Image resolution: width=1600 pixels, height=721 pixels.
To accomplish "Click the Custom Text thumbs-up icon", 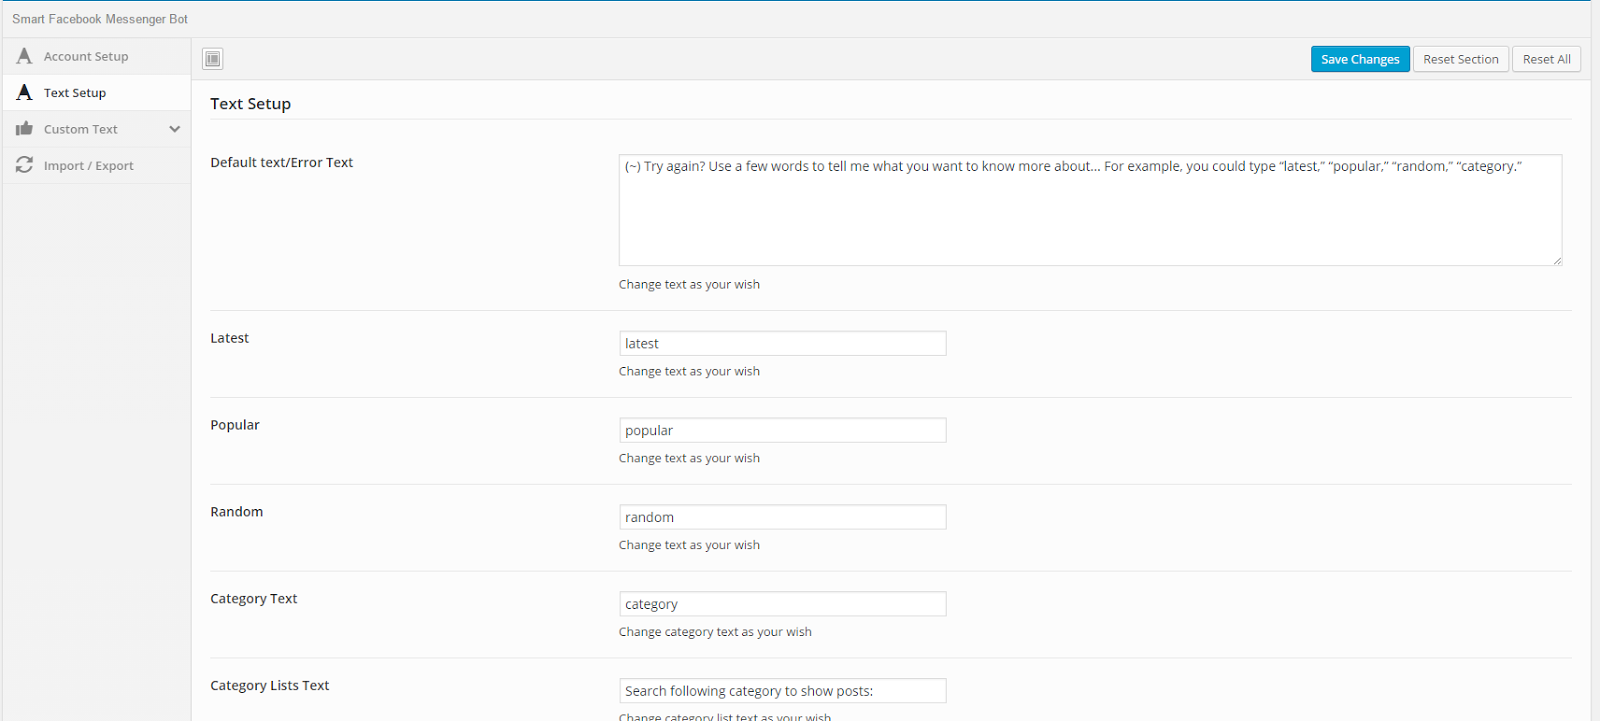I will click(25, 129).
